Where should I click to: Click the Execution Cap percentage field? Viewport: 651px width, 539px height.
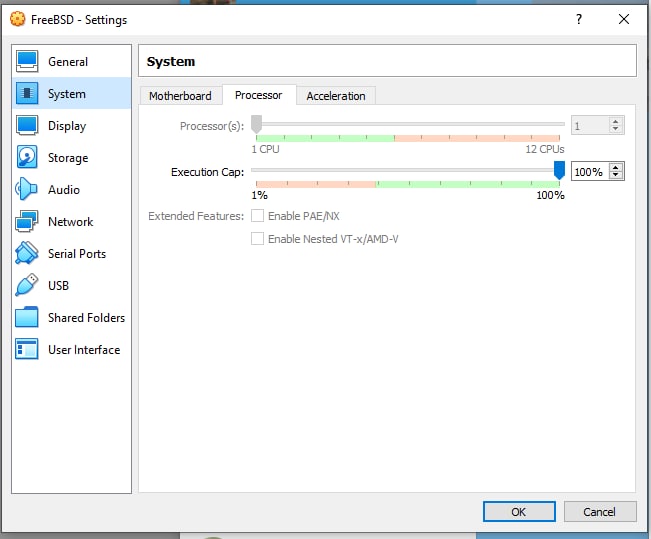(x=590, y=172)
